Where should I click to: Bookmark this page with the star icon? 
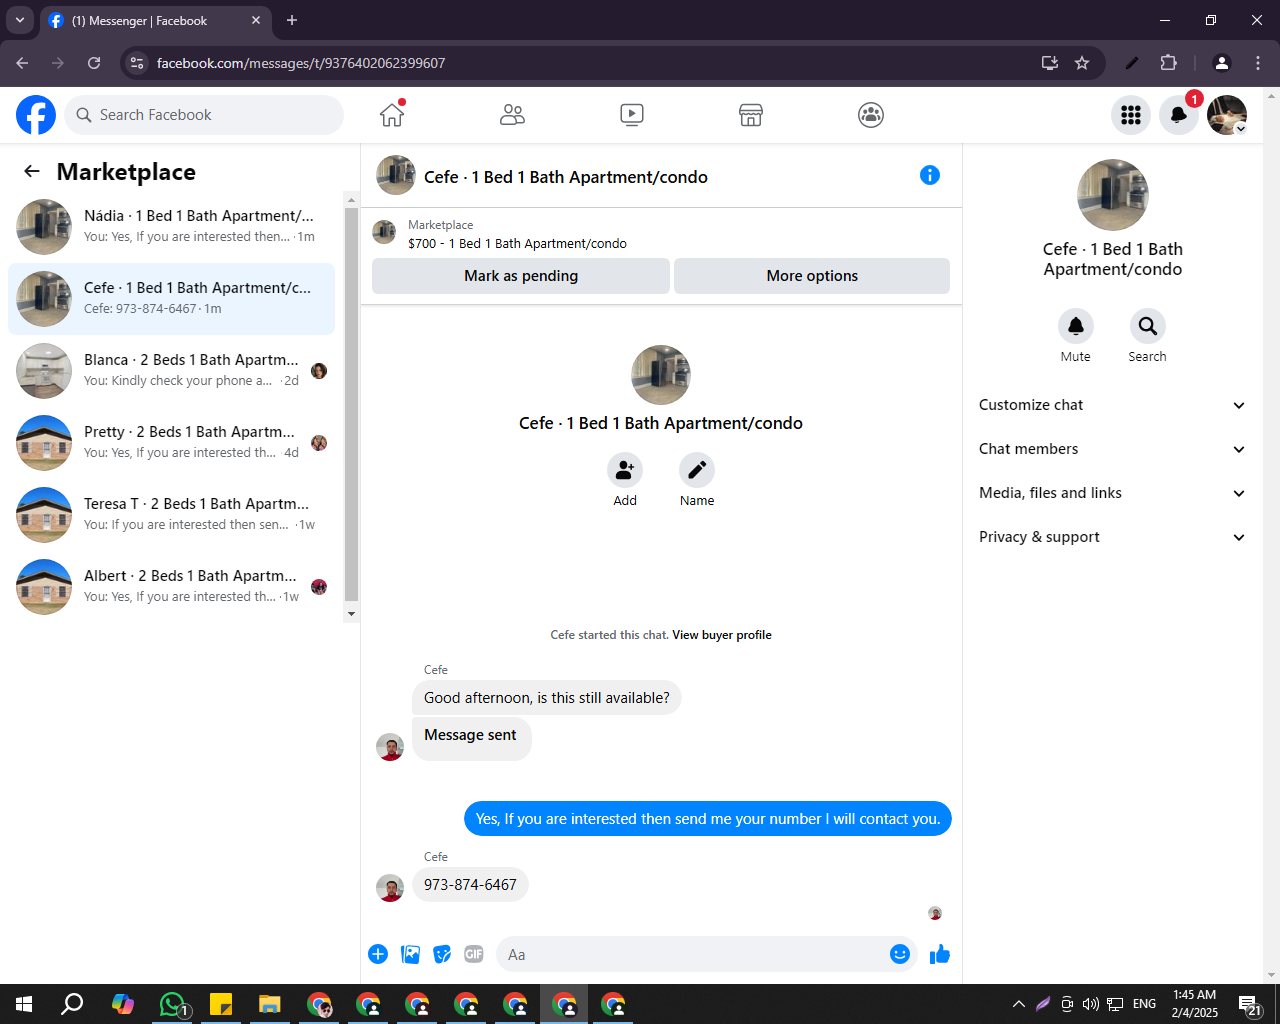(1082, 63)
